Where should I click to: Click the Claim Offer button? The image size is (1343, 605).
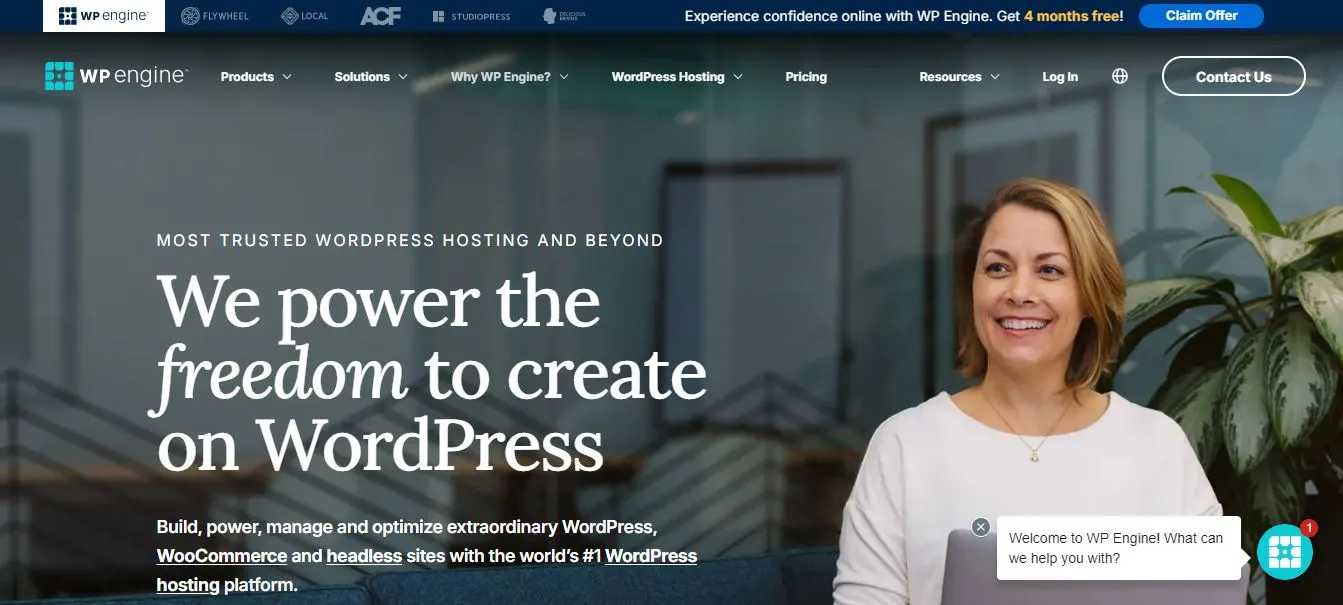pyautogui.click(x=1200, y=15)
